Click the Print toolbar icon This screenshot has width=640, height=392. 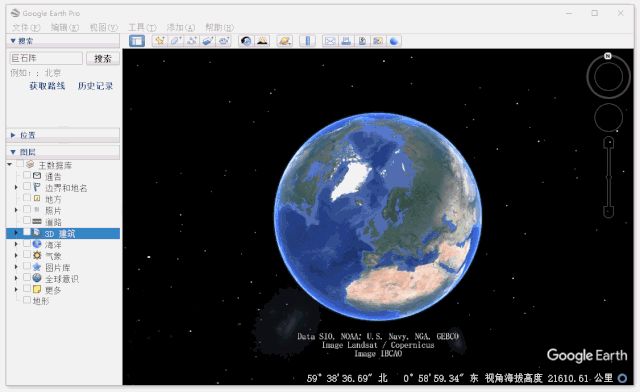(346, 41)
